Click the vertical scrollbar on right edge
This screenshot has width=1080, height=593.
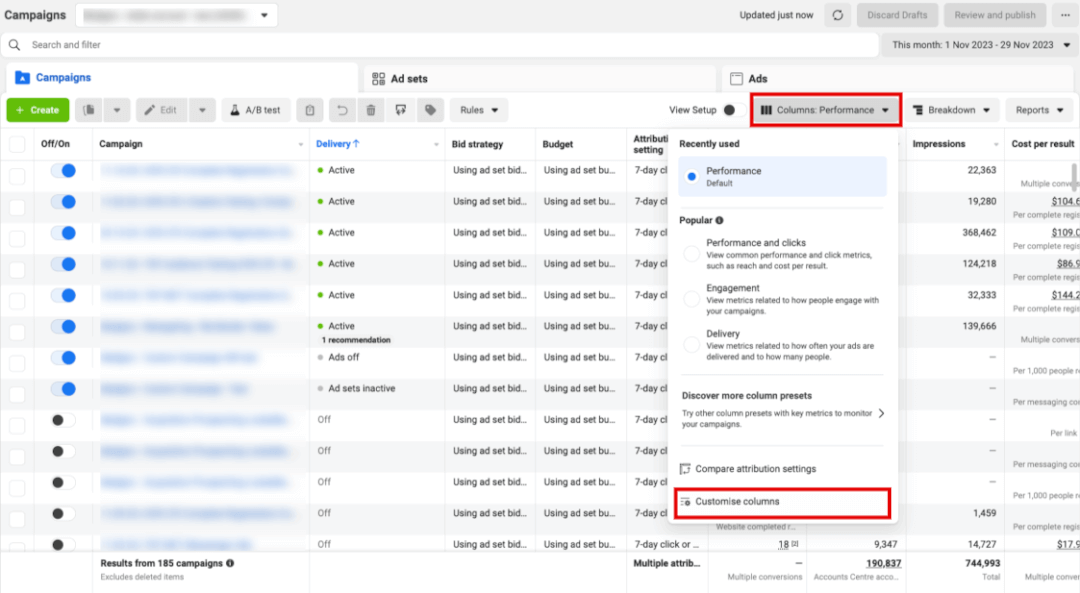tap(1073, 177)
